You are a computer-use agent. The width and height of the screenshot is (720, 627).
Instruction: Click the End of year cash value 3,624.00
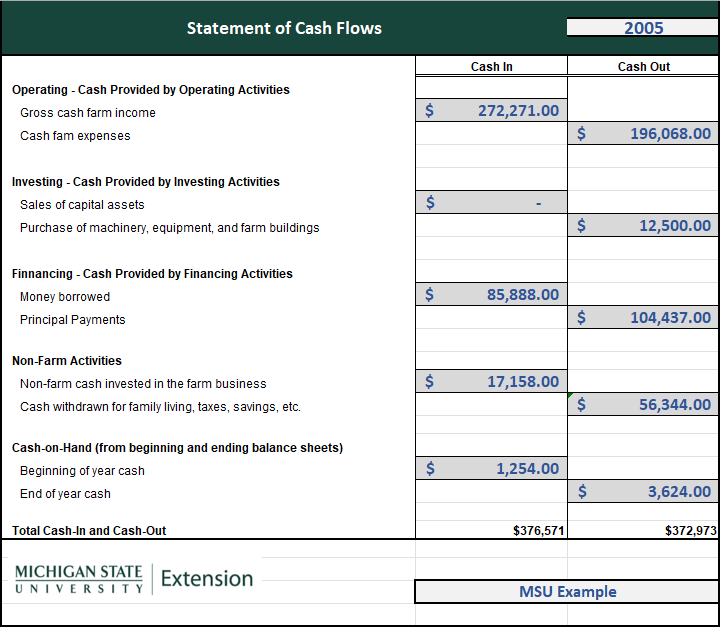click(x=643, y=491)
